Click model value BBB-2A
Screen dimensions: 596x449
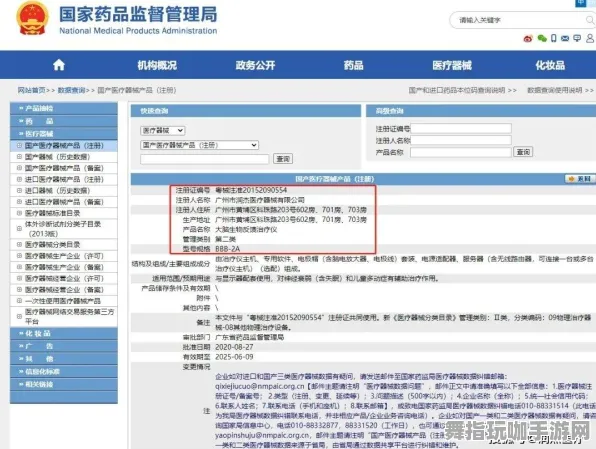pyautogui.click(x=227, y=249)
